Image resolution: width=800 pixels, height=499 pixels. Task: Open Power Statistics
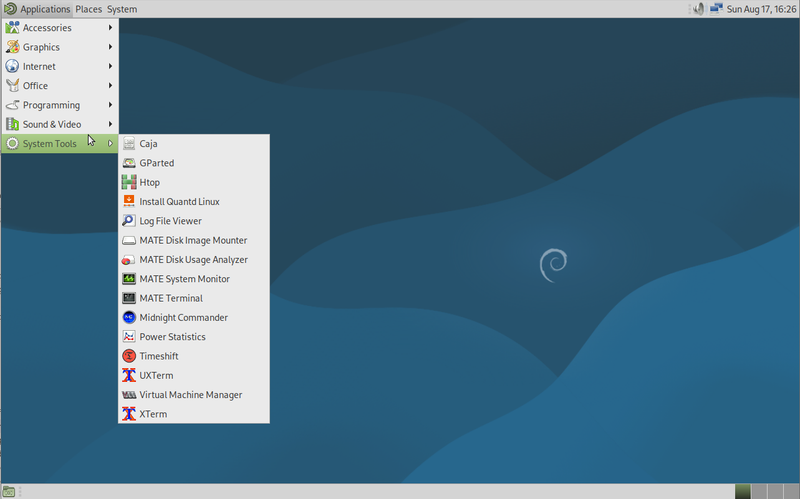[x=194, y=337]
